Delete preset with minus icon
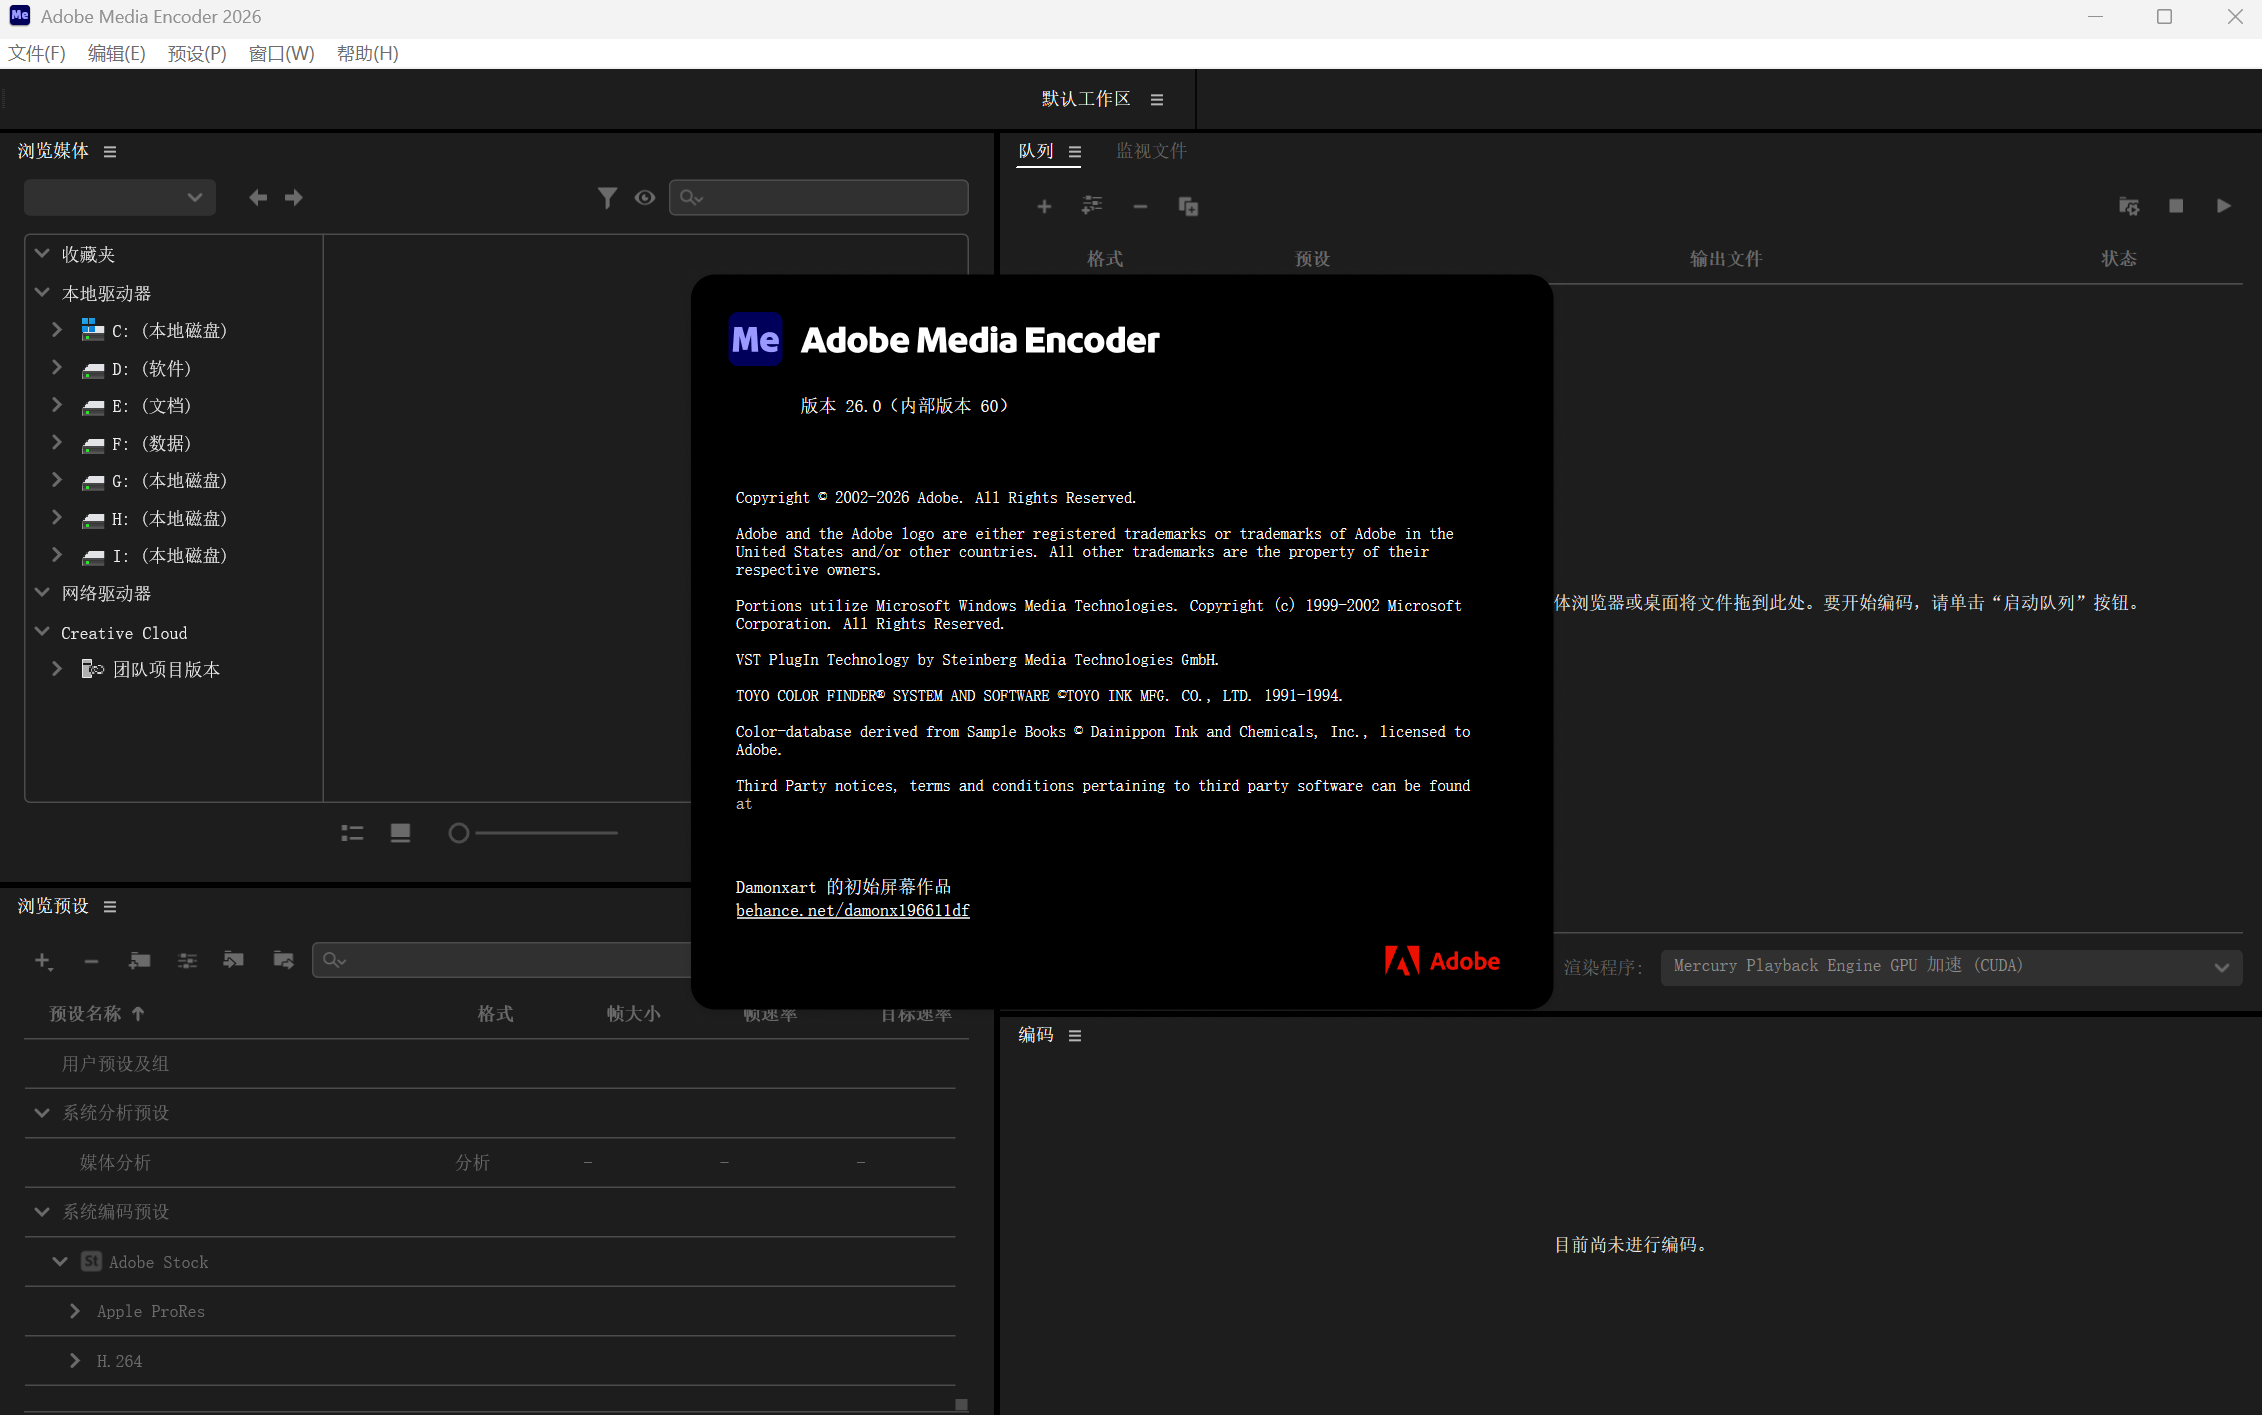The width and height of the screenshot is (2262, 1415). 91,961
